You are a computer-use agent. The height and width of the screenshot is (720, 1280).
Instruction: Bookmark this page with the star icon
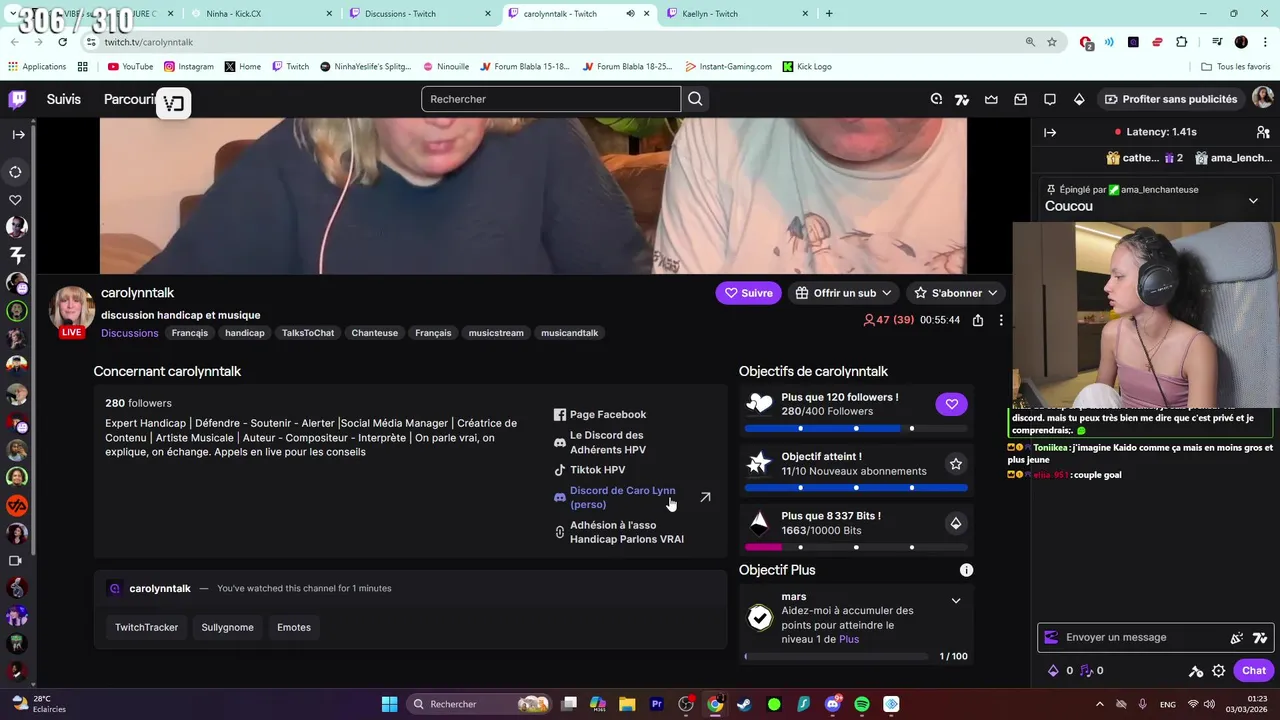1052,42
